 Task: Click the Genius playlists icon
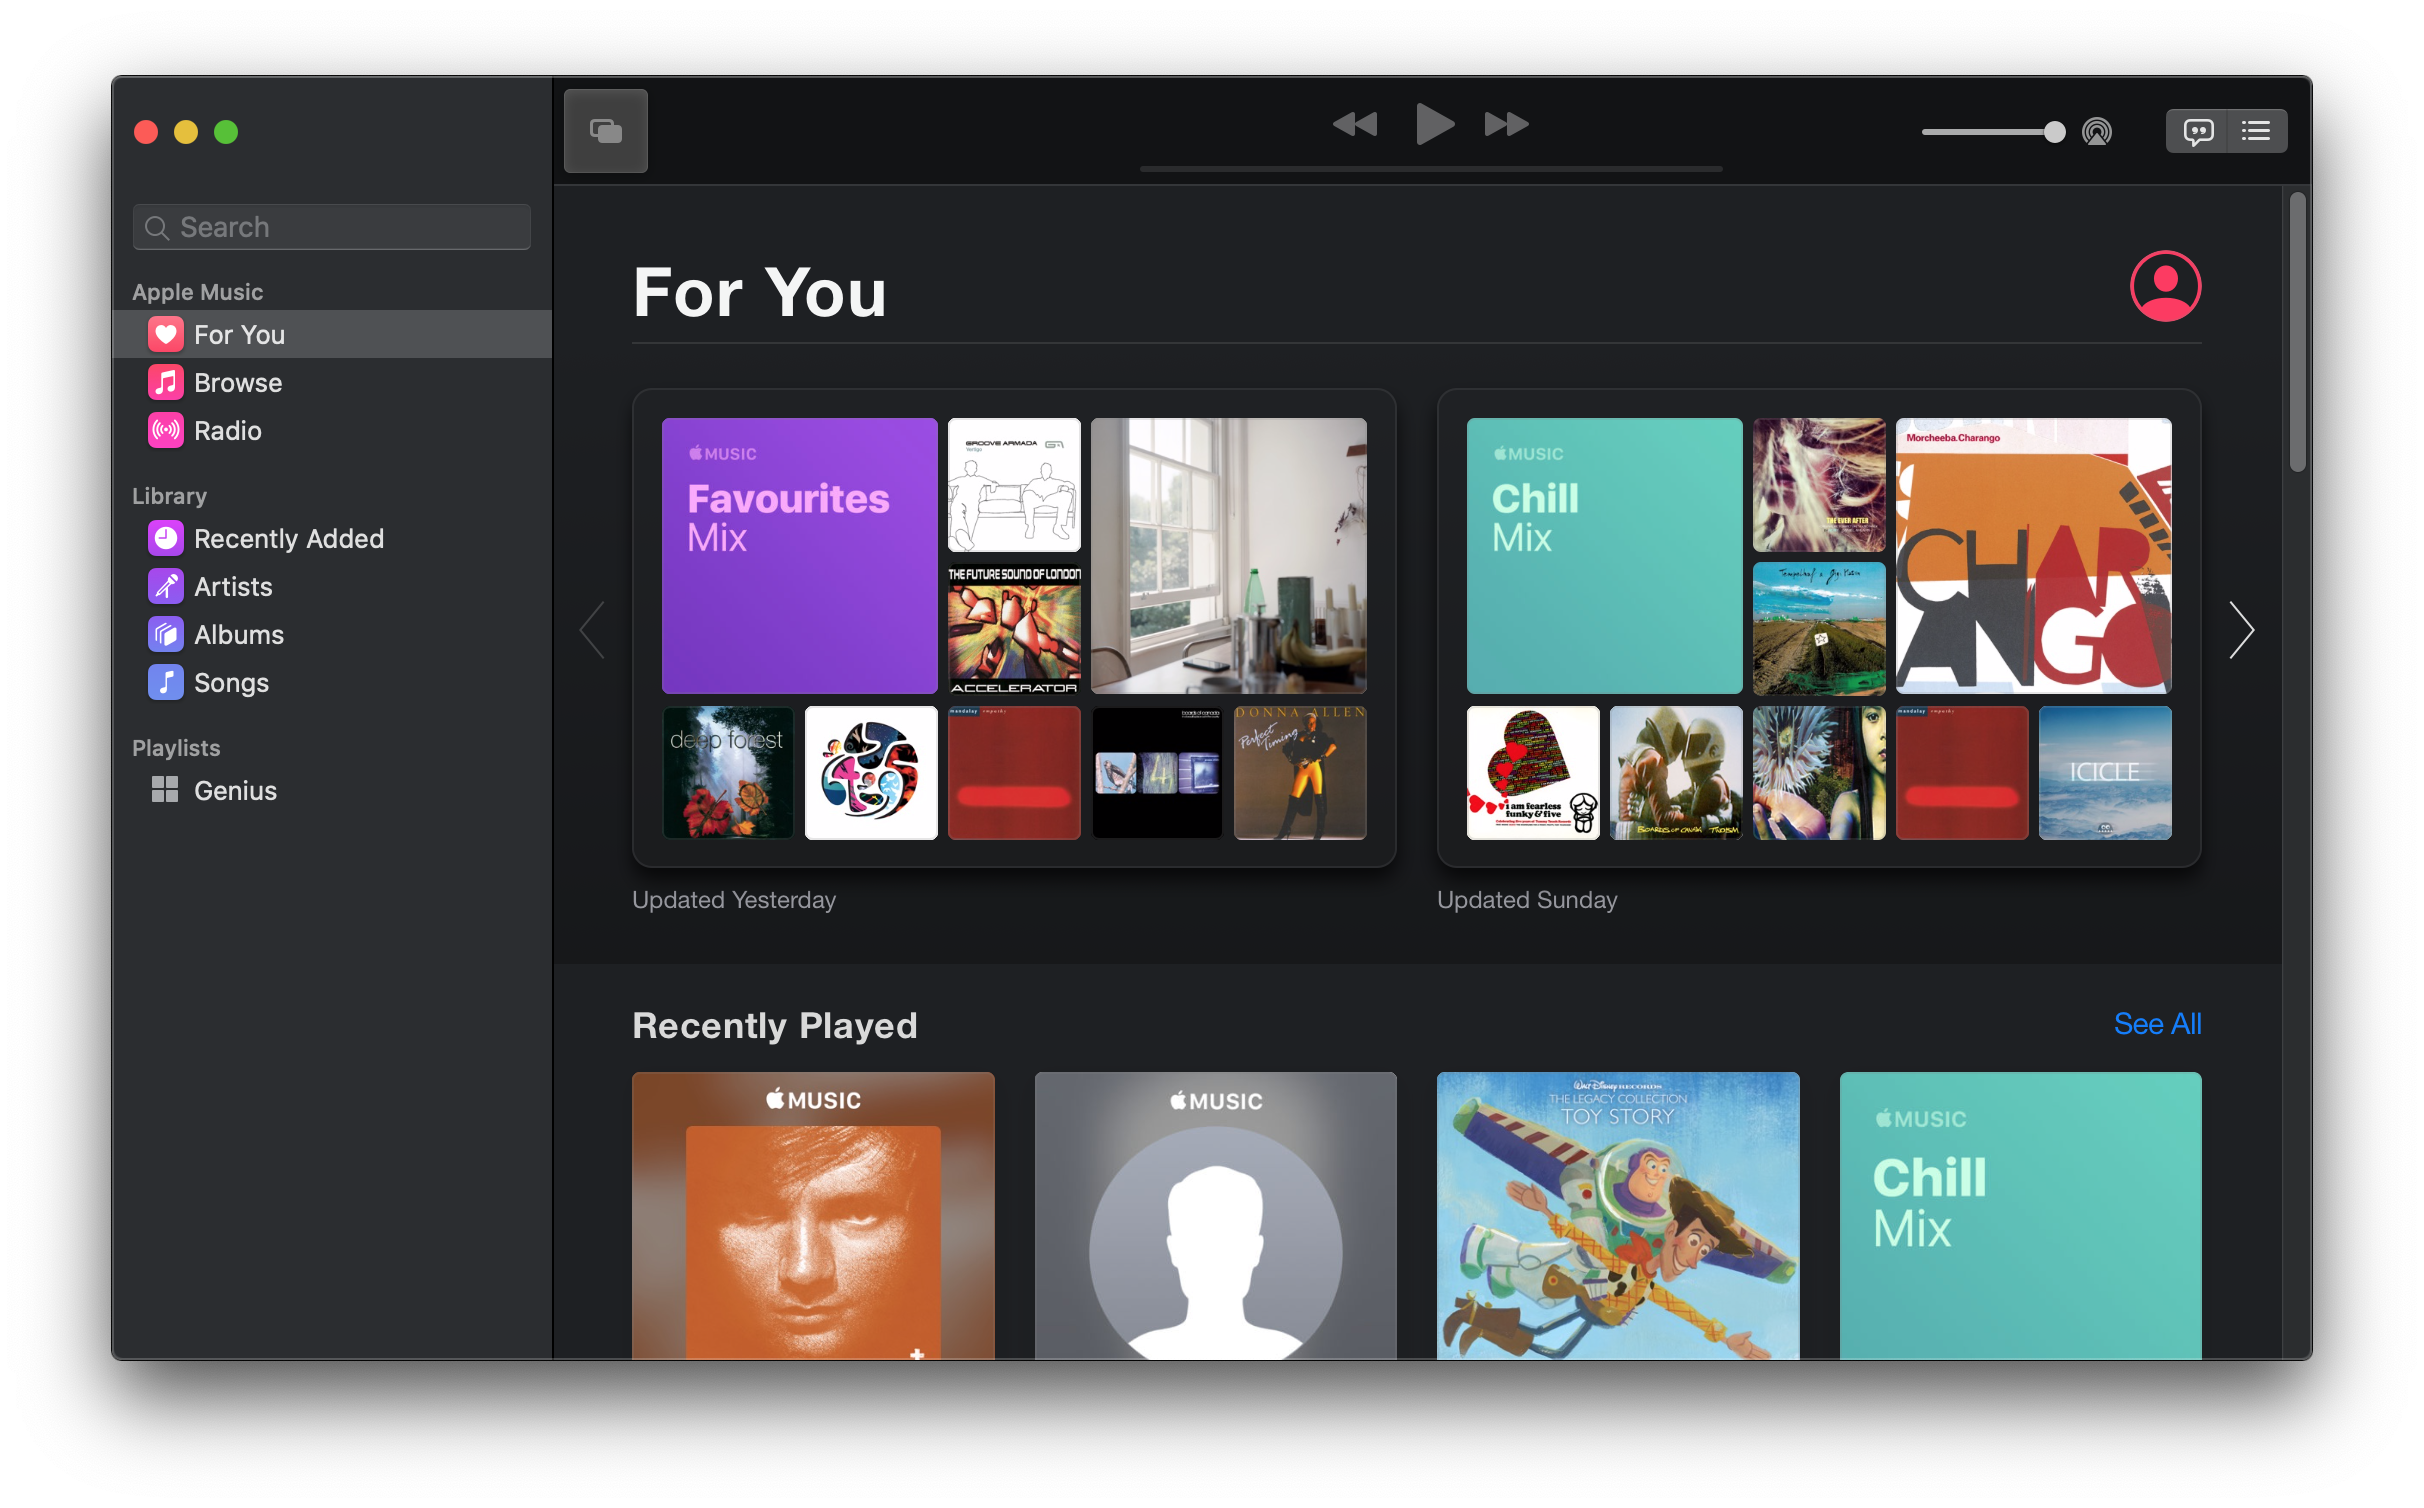[x=163, y=790]
